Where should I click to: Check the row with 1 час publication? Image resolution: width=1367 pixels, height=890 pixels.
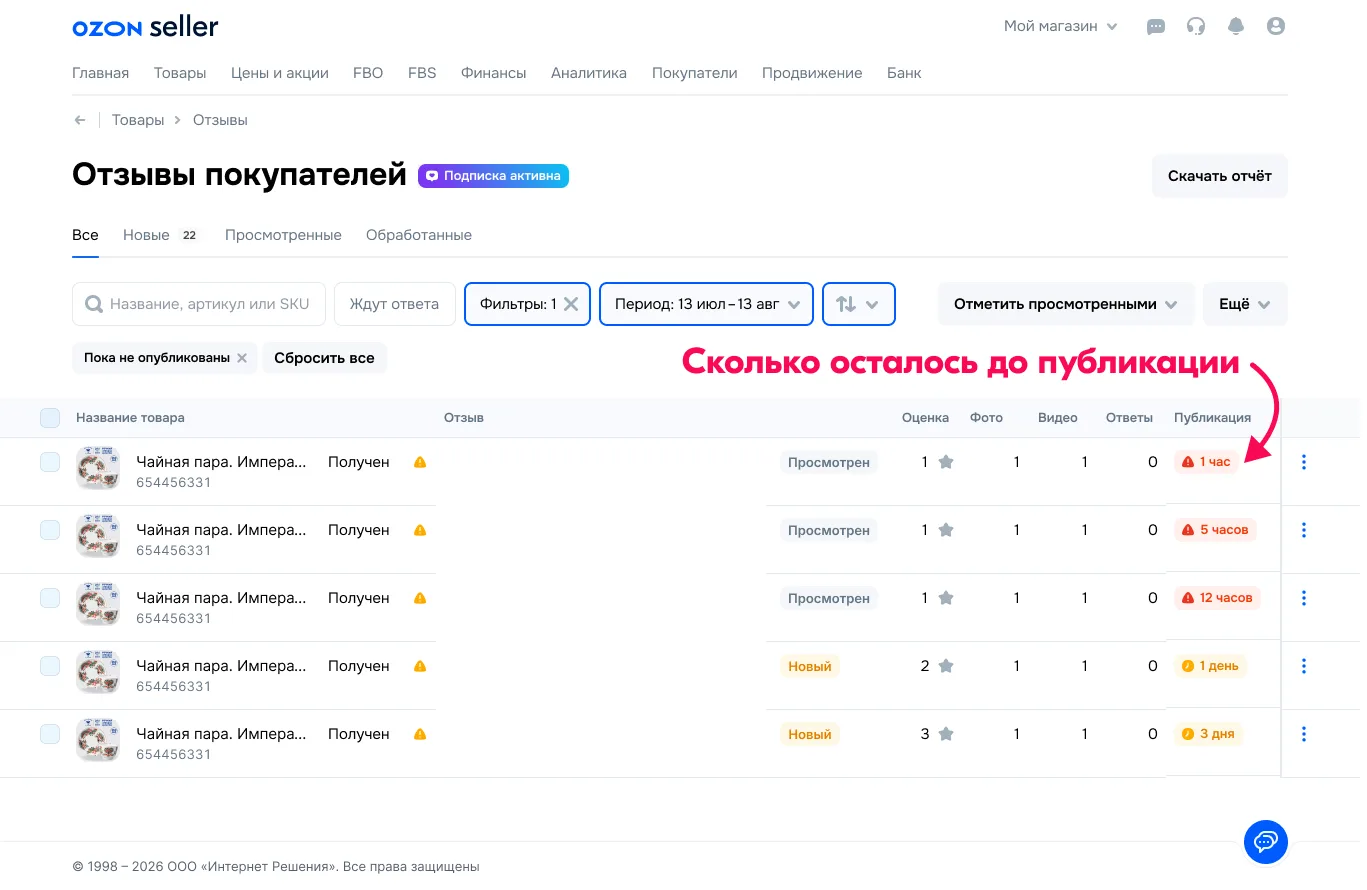point(50,462)
